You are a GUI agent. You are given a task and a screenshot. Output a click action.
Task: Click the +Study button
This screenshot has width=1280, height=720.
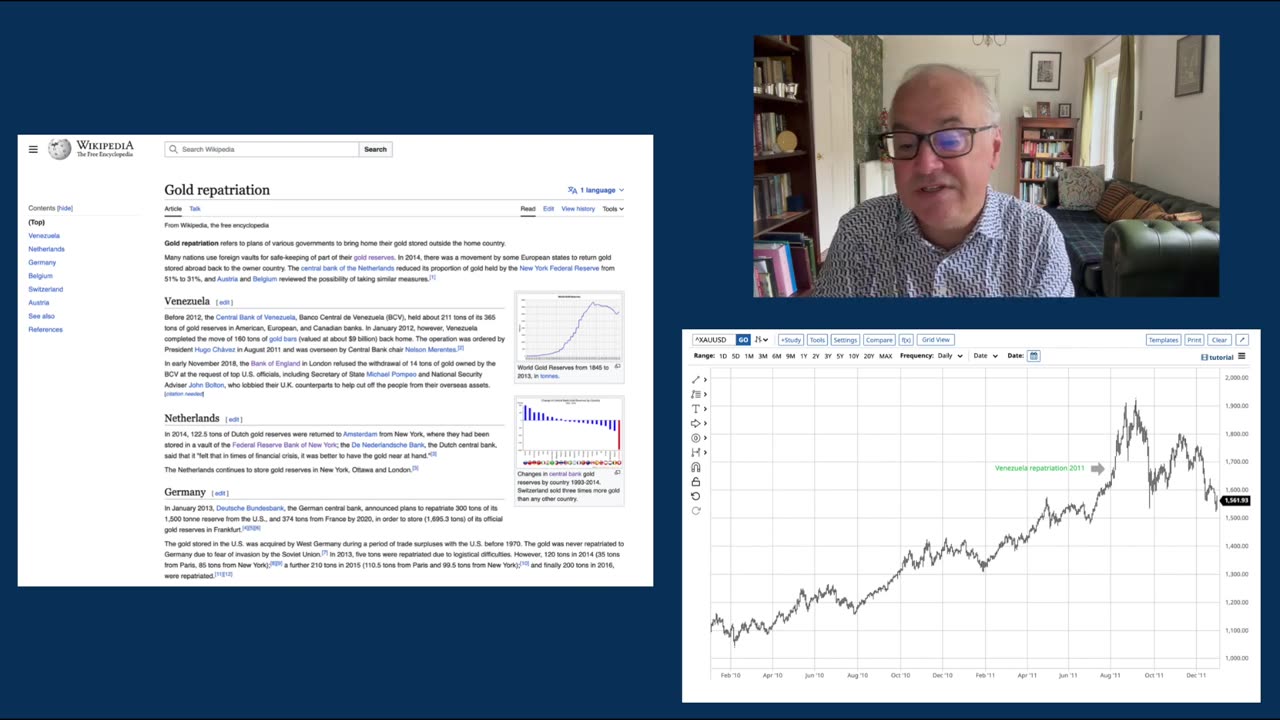790,340
